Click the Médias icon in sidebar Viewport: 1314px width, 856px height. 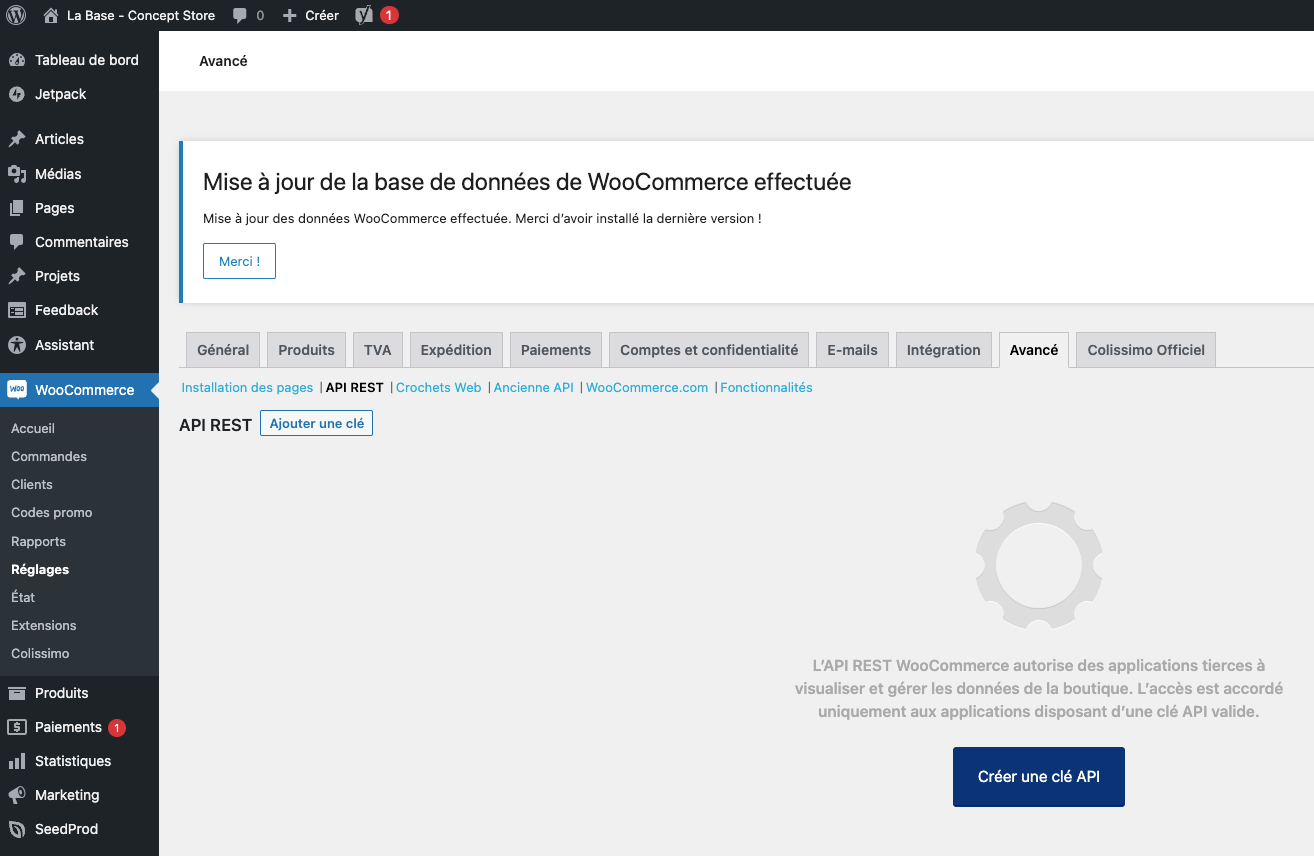[x=17, y=174]
